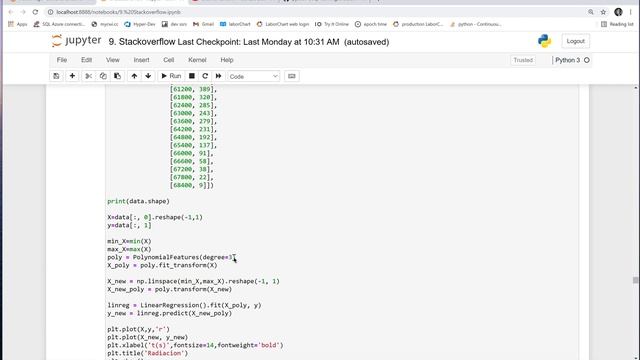Image resolution: width=640 pixels, height=360 pixels.
Task: Click the X_new = np.linspace line
Action: [x=193, y=281]
